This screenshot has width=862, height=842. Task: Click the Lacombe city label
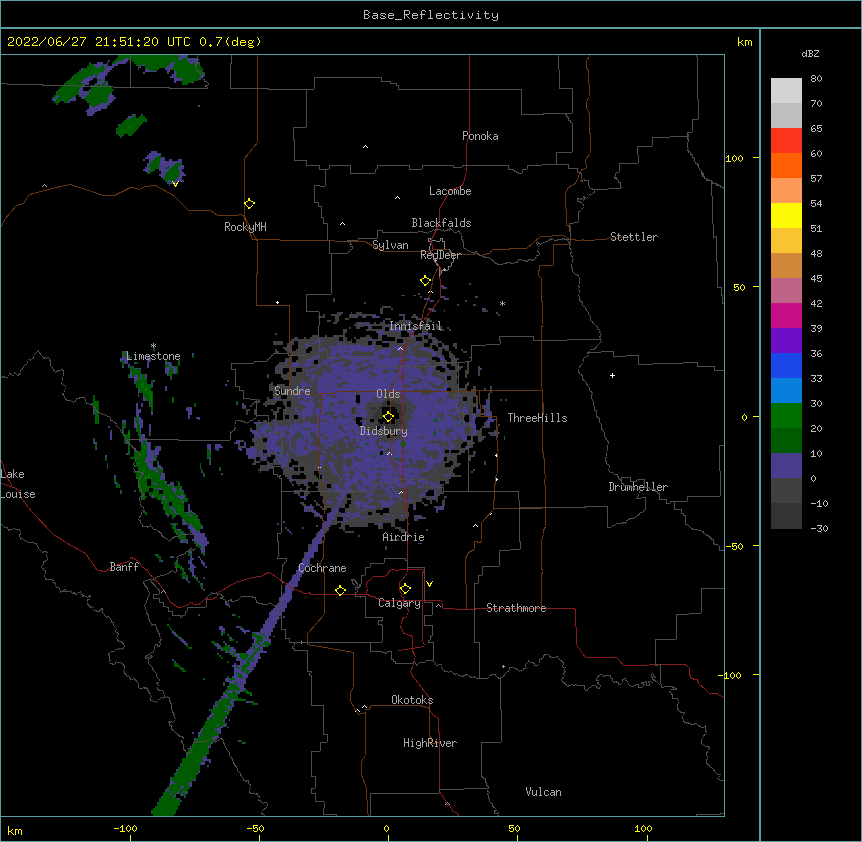(450, 191)
